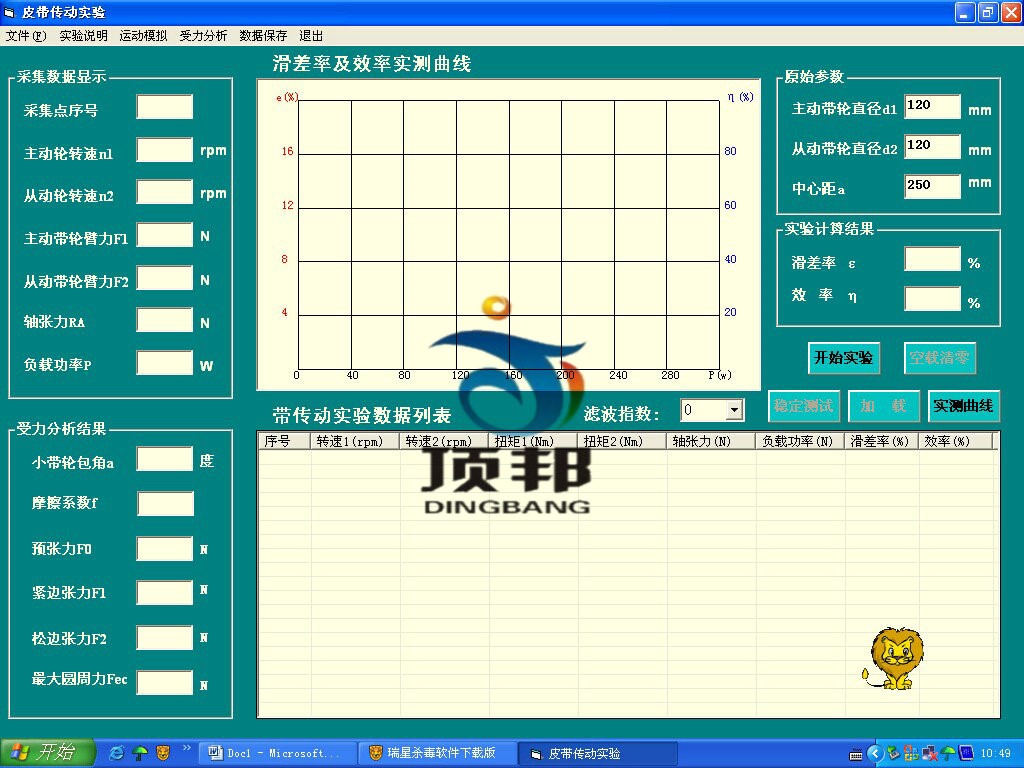Click the Rising lion shield quick launch icon
The height and width of the screenshot is (768, 1024).
pos(162,753)
